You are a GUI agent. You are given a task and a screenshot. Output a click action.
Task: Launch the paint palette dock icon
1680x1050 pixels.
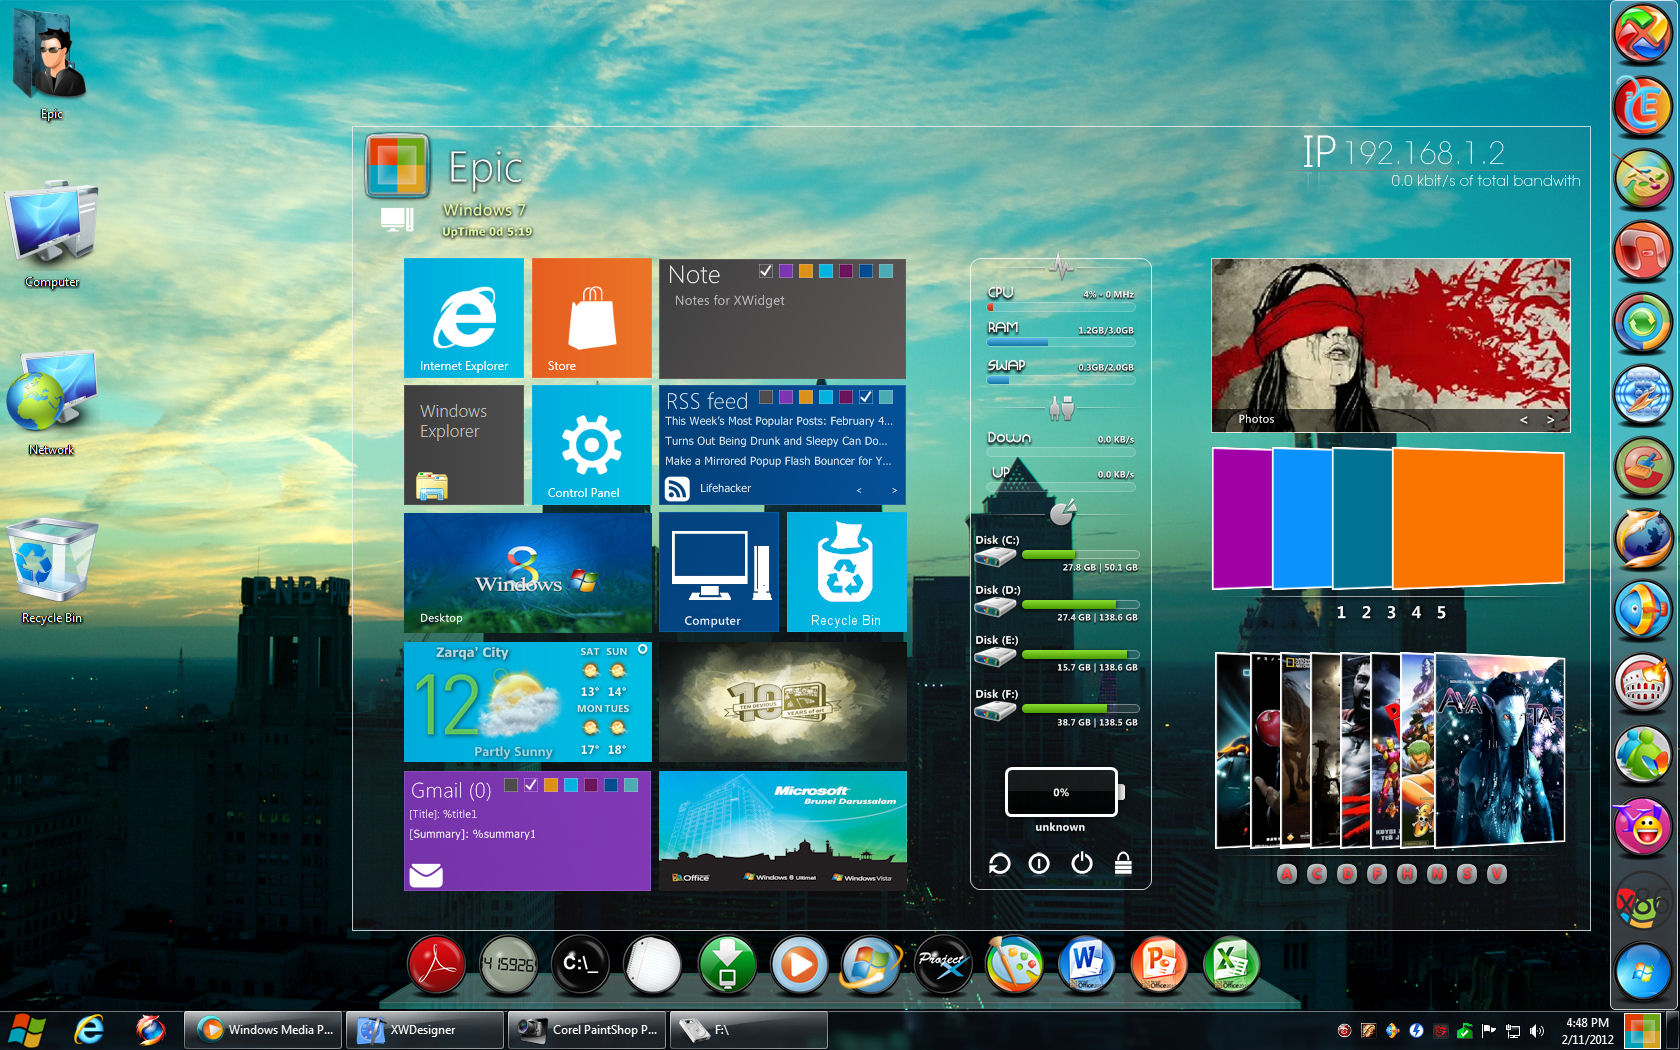(x=1014, y=964)
